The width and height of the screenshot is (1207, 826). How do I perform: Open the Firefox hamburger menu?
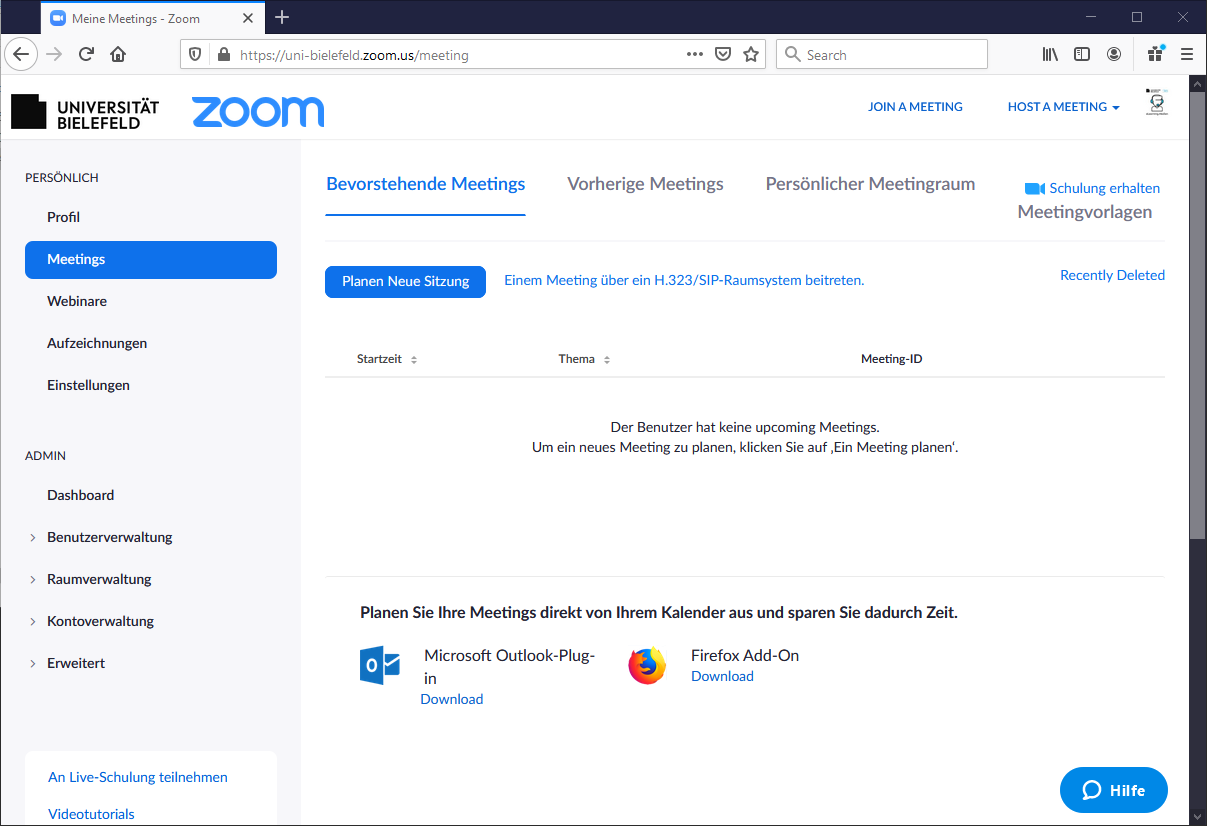(x=1187, y=55)
